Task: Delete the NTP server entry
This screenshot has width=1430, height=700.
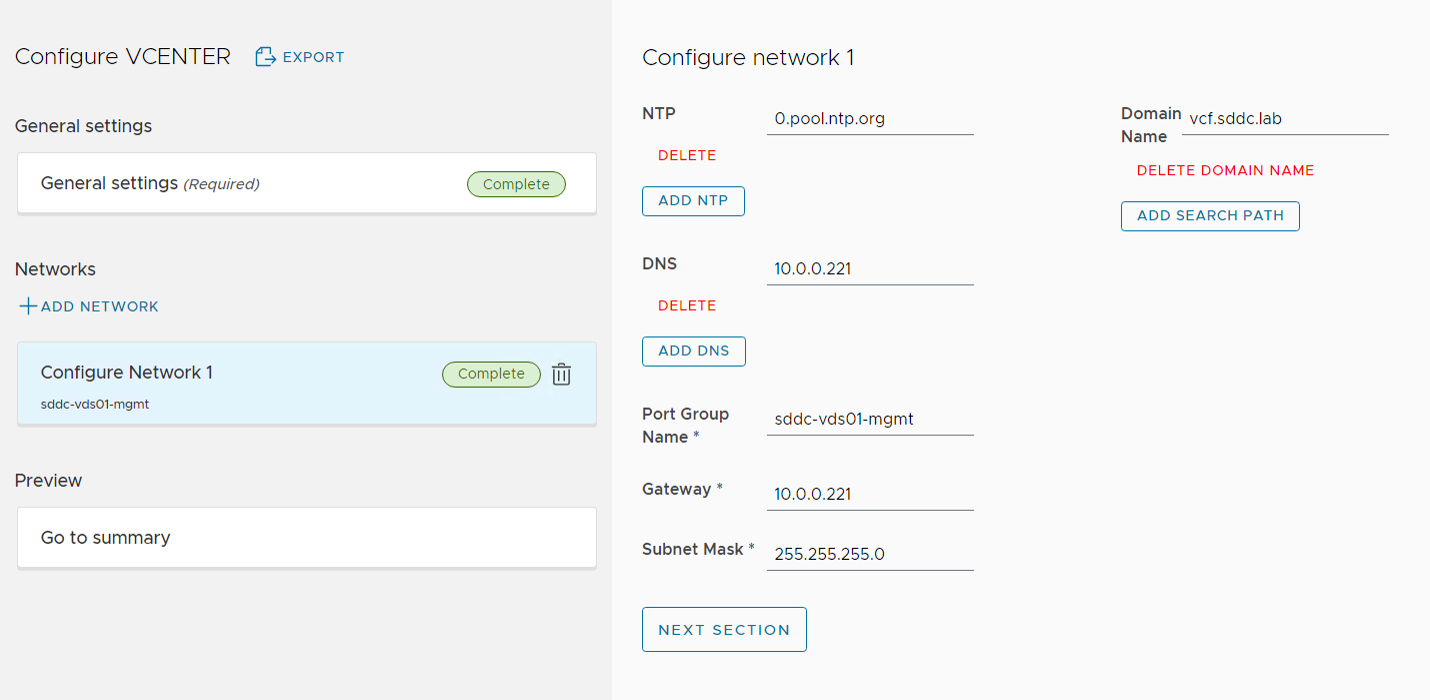Action: pos(687,156)
